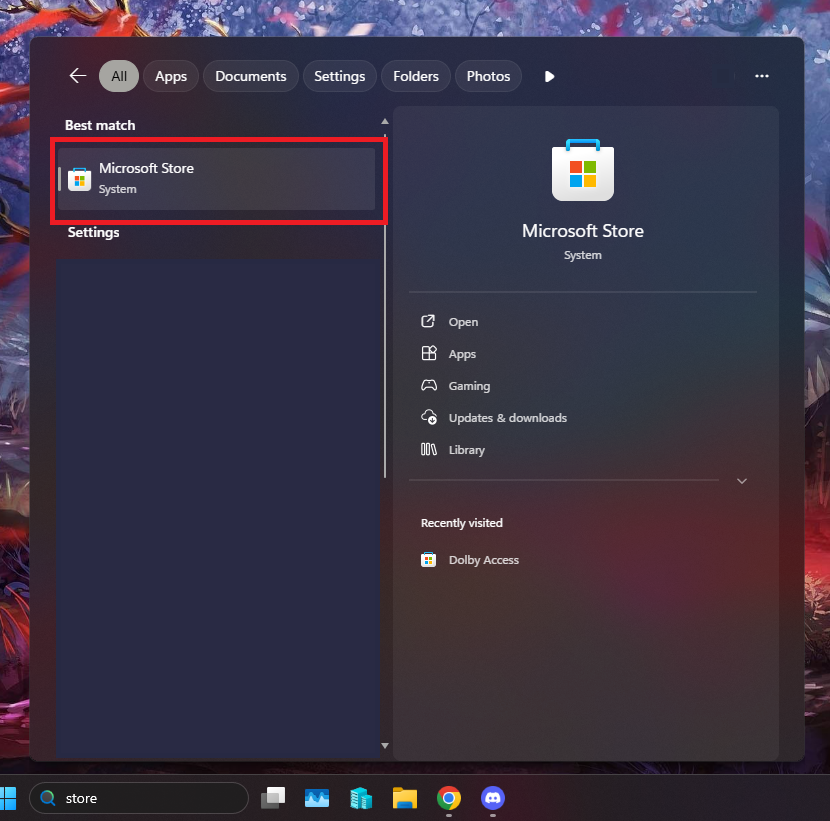This screenshot has width=830, height=821.
Task: Switch to the Apps filter tab
Action: (x=171, y=76)
